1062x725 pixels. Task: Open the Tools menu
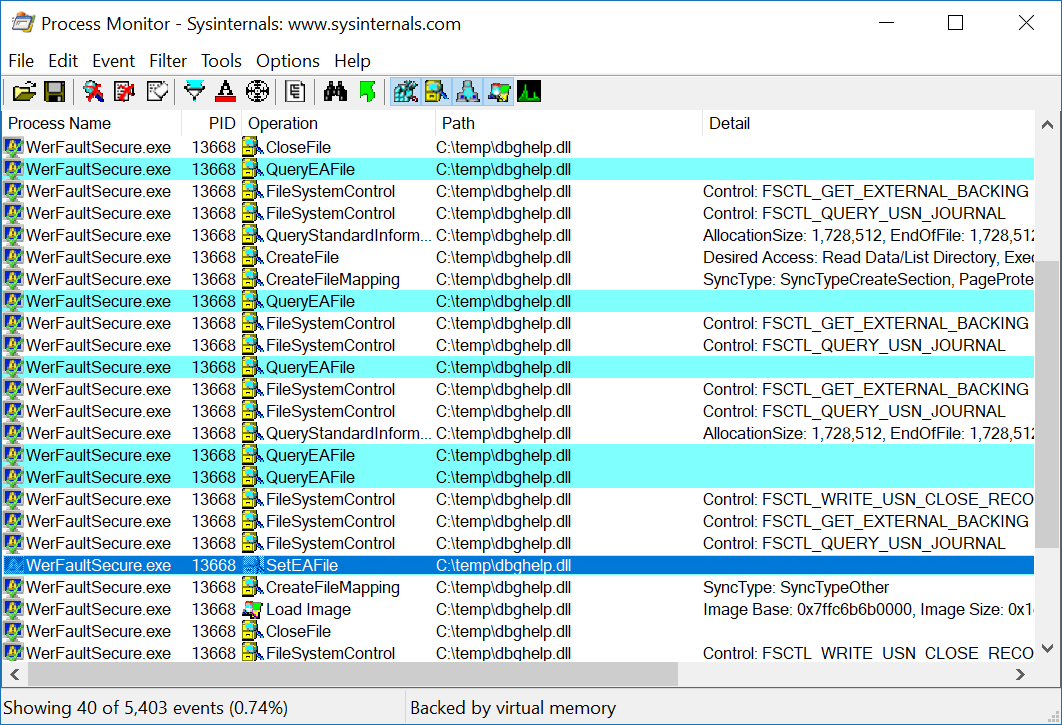221,61
